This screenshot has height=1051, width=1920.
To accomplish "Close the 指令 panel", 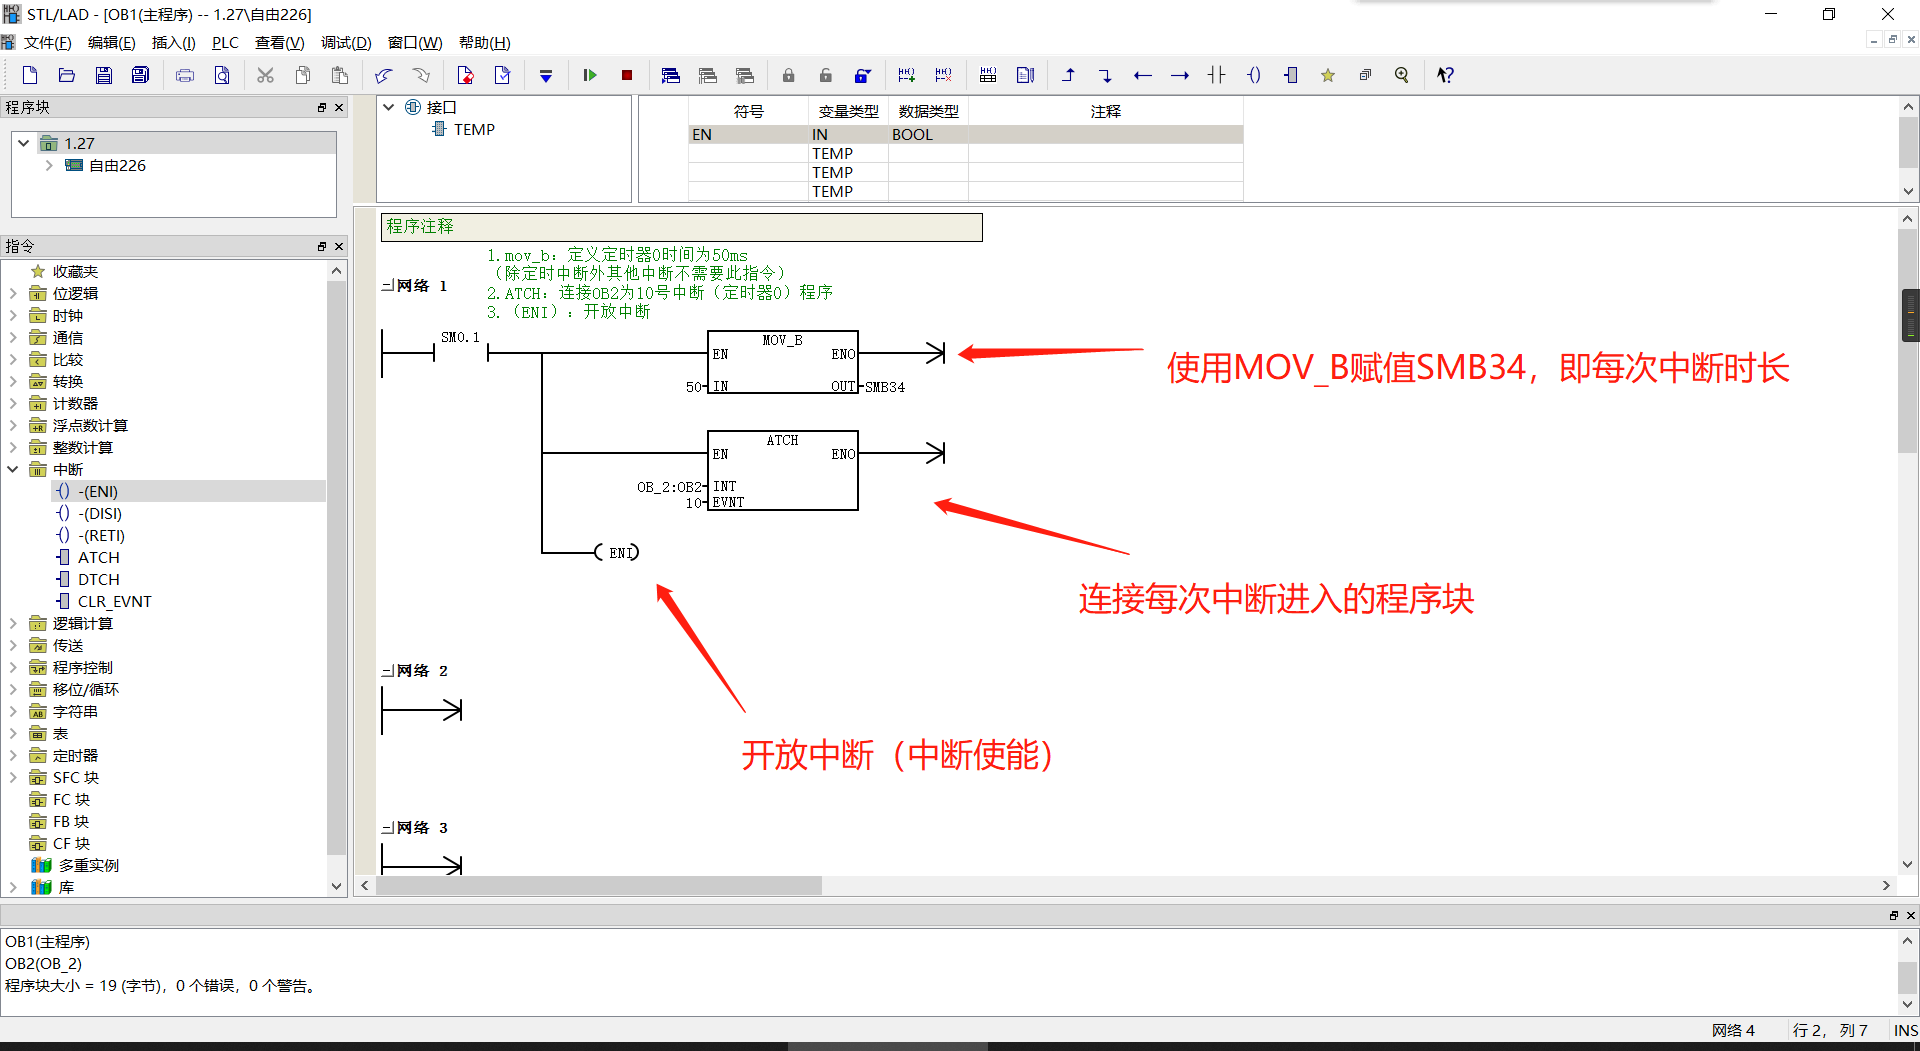I will [x=339, y=246].
